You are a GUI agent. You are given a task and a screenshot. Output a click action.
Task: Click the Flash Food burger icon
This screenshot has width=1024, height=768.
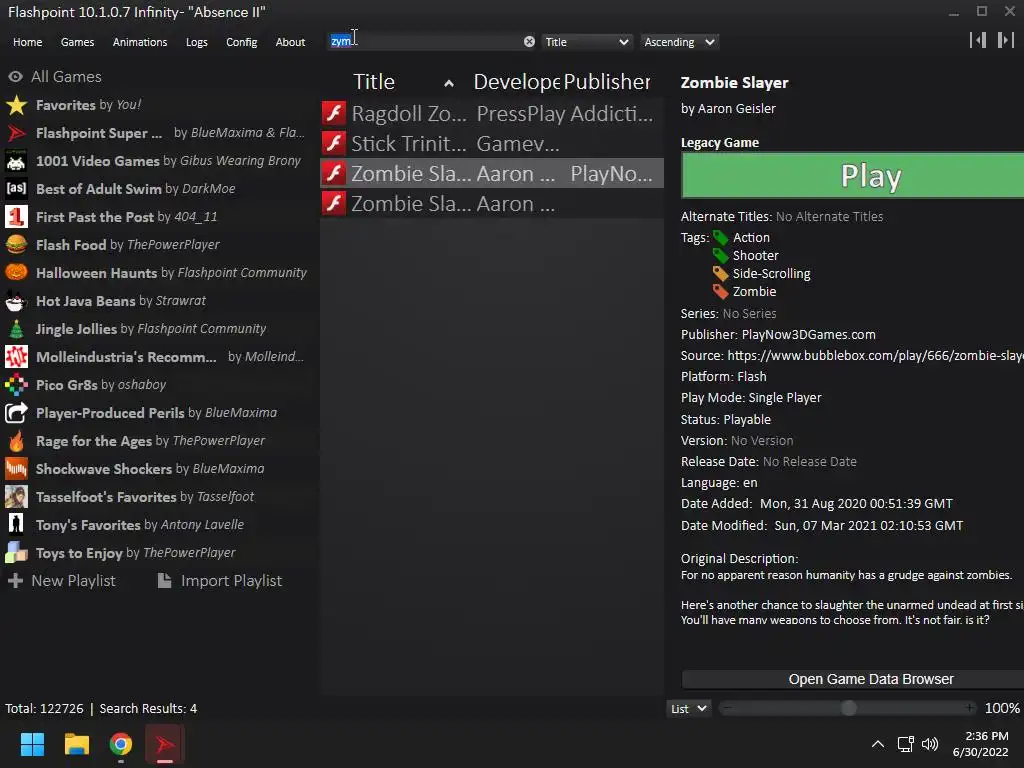16,245
